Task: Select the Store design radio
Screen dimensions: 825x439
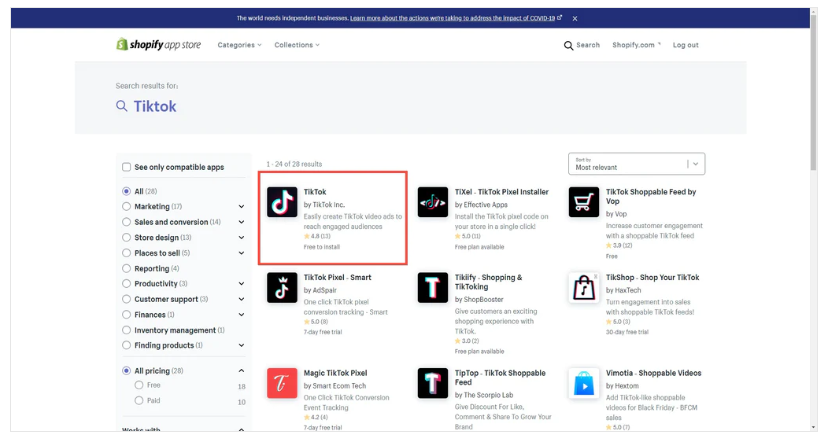Action: pyautogui.click(x=126, y=237)
